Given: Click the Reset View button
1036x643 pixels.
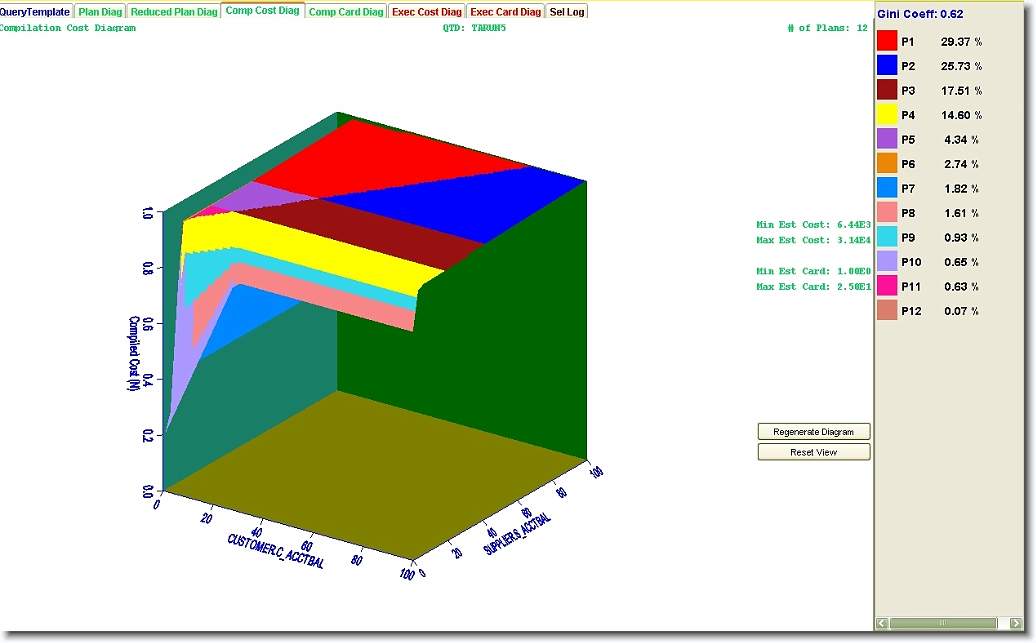Looking at the screenshot, I should coord(813,452).
